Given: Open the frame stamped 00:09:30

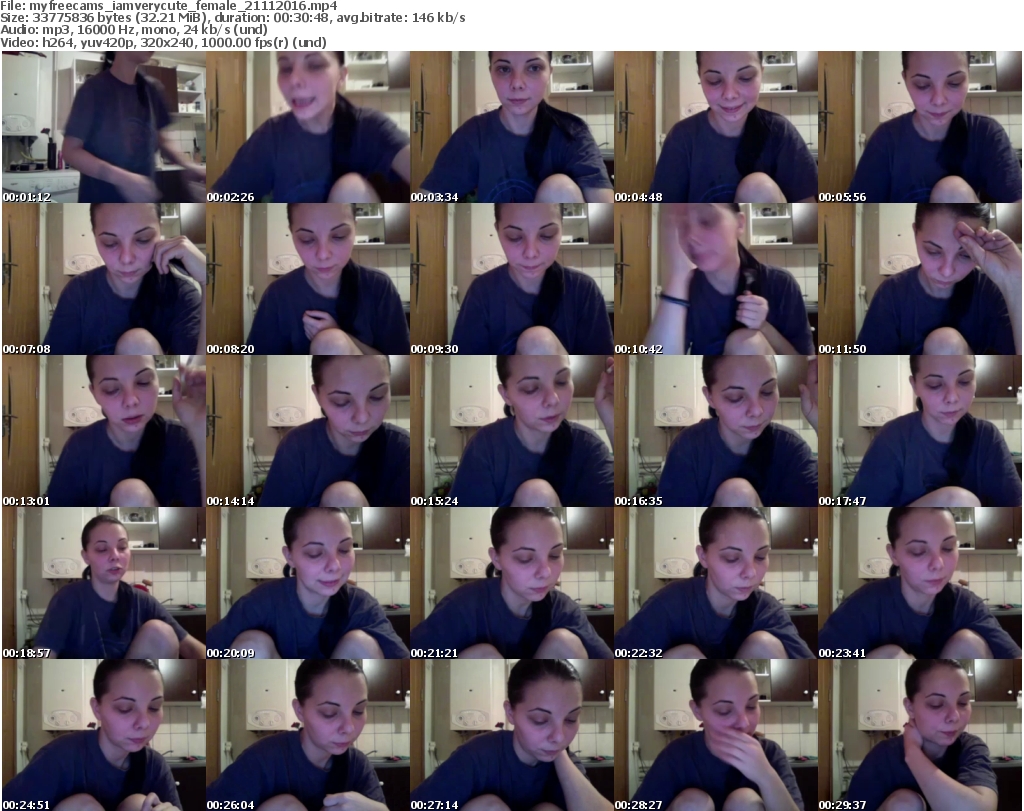Looking at the screenshot, I should (x=512, y=279).
